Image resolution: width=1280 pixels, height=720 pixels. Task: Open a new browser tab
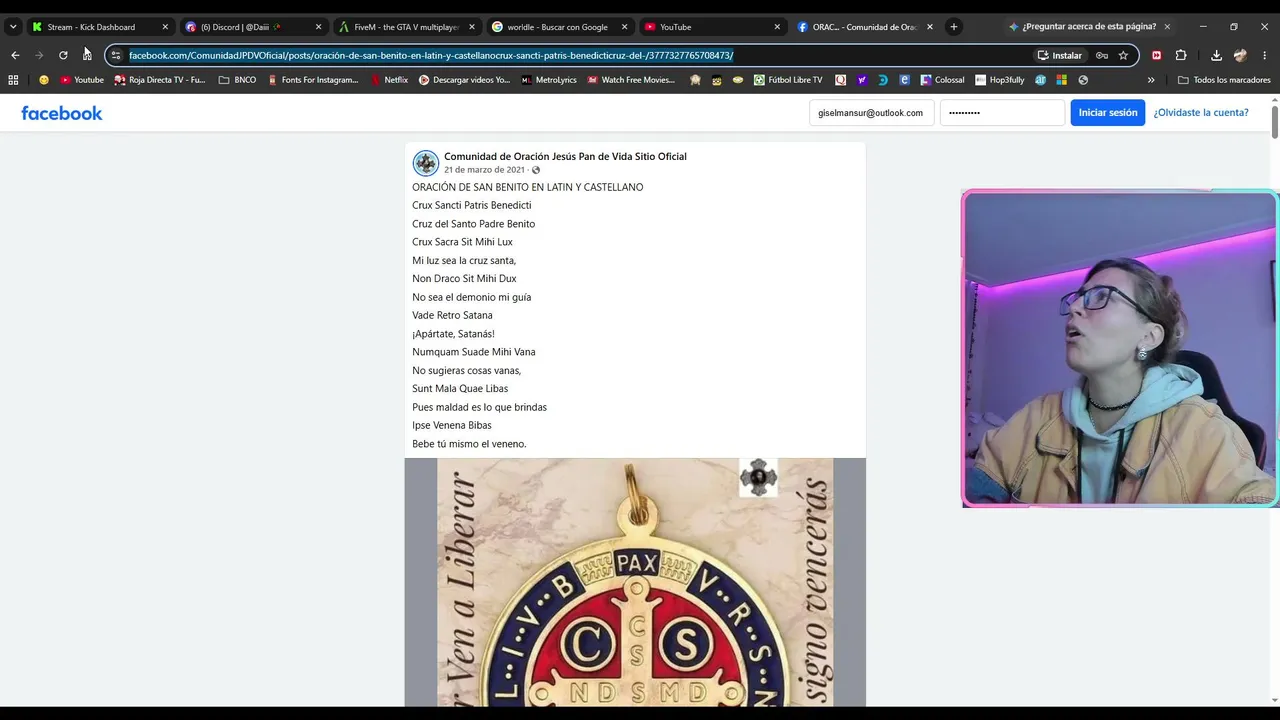tap(954, 27)
